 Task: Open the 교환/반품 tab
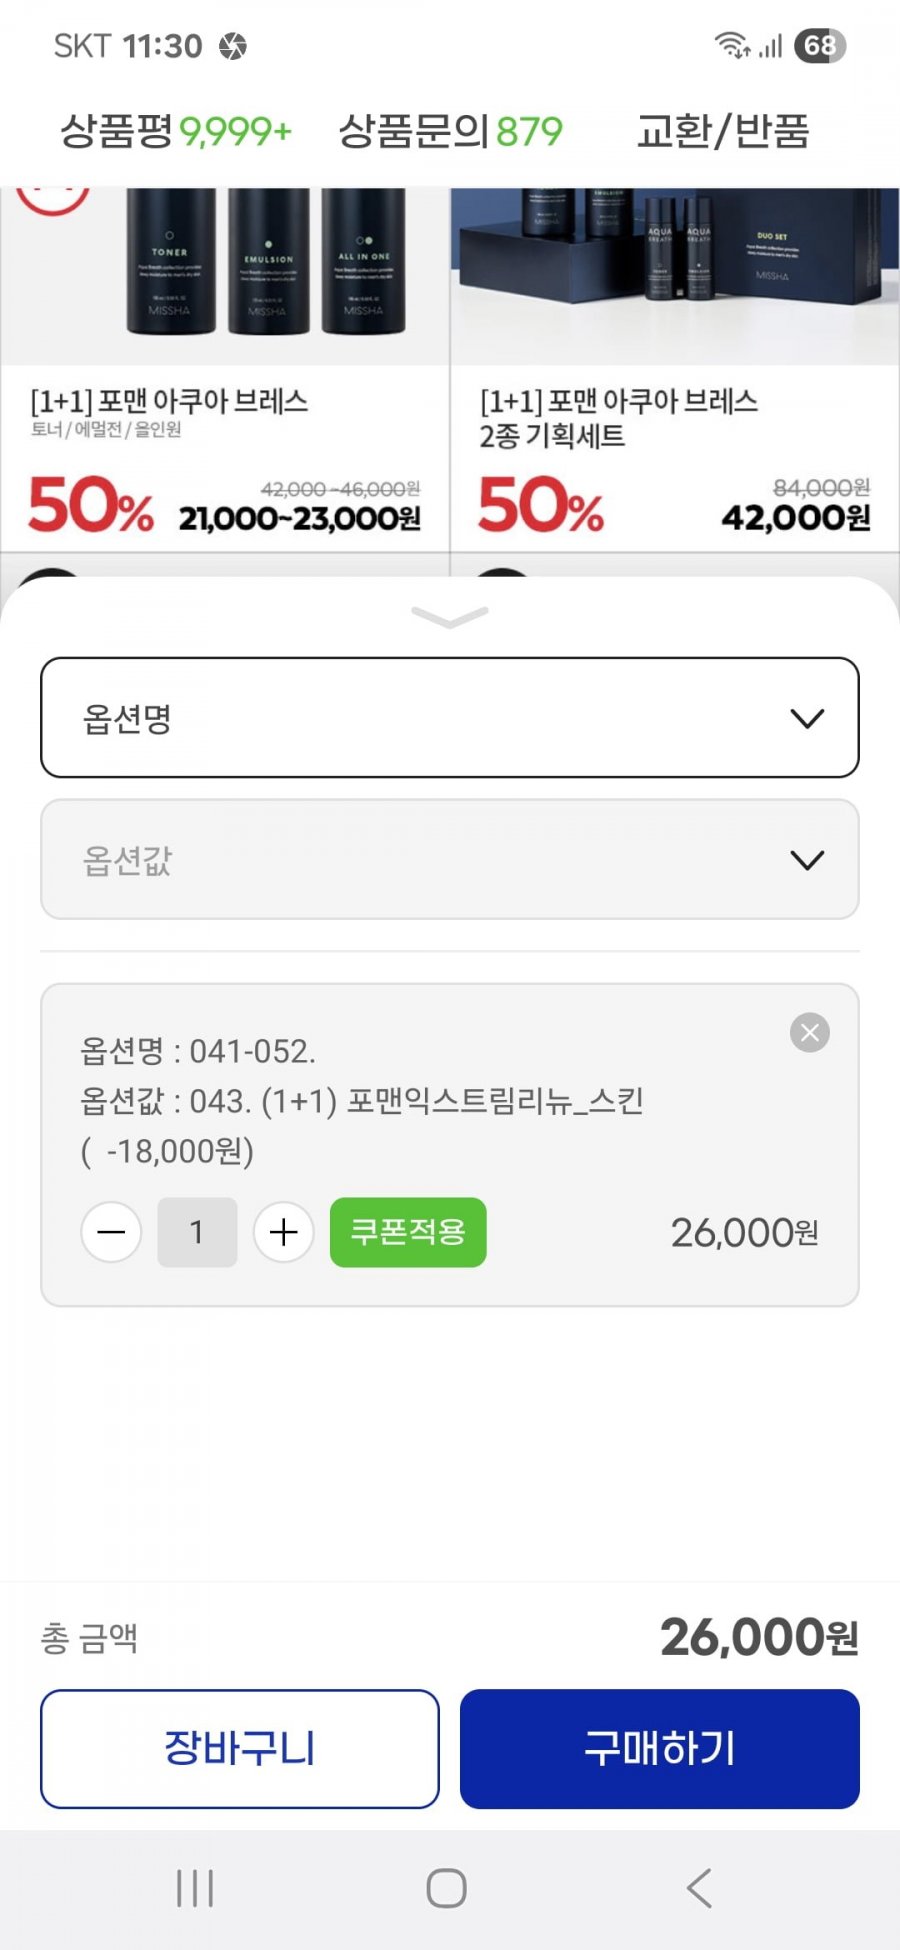tap(723, 131)
